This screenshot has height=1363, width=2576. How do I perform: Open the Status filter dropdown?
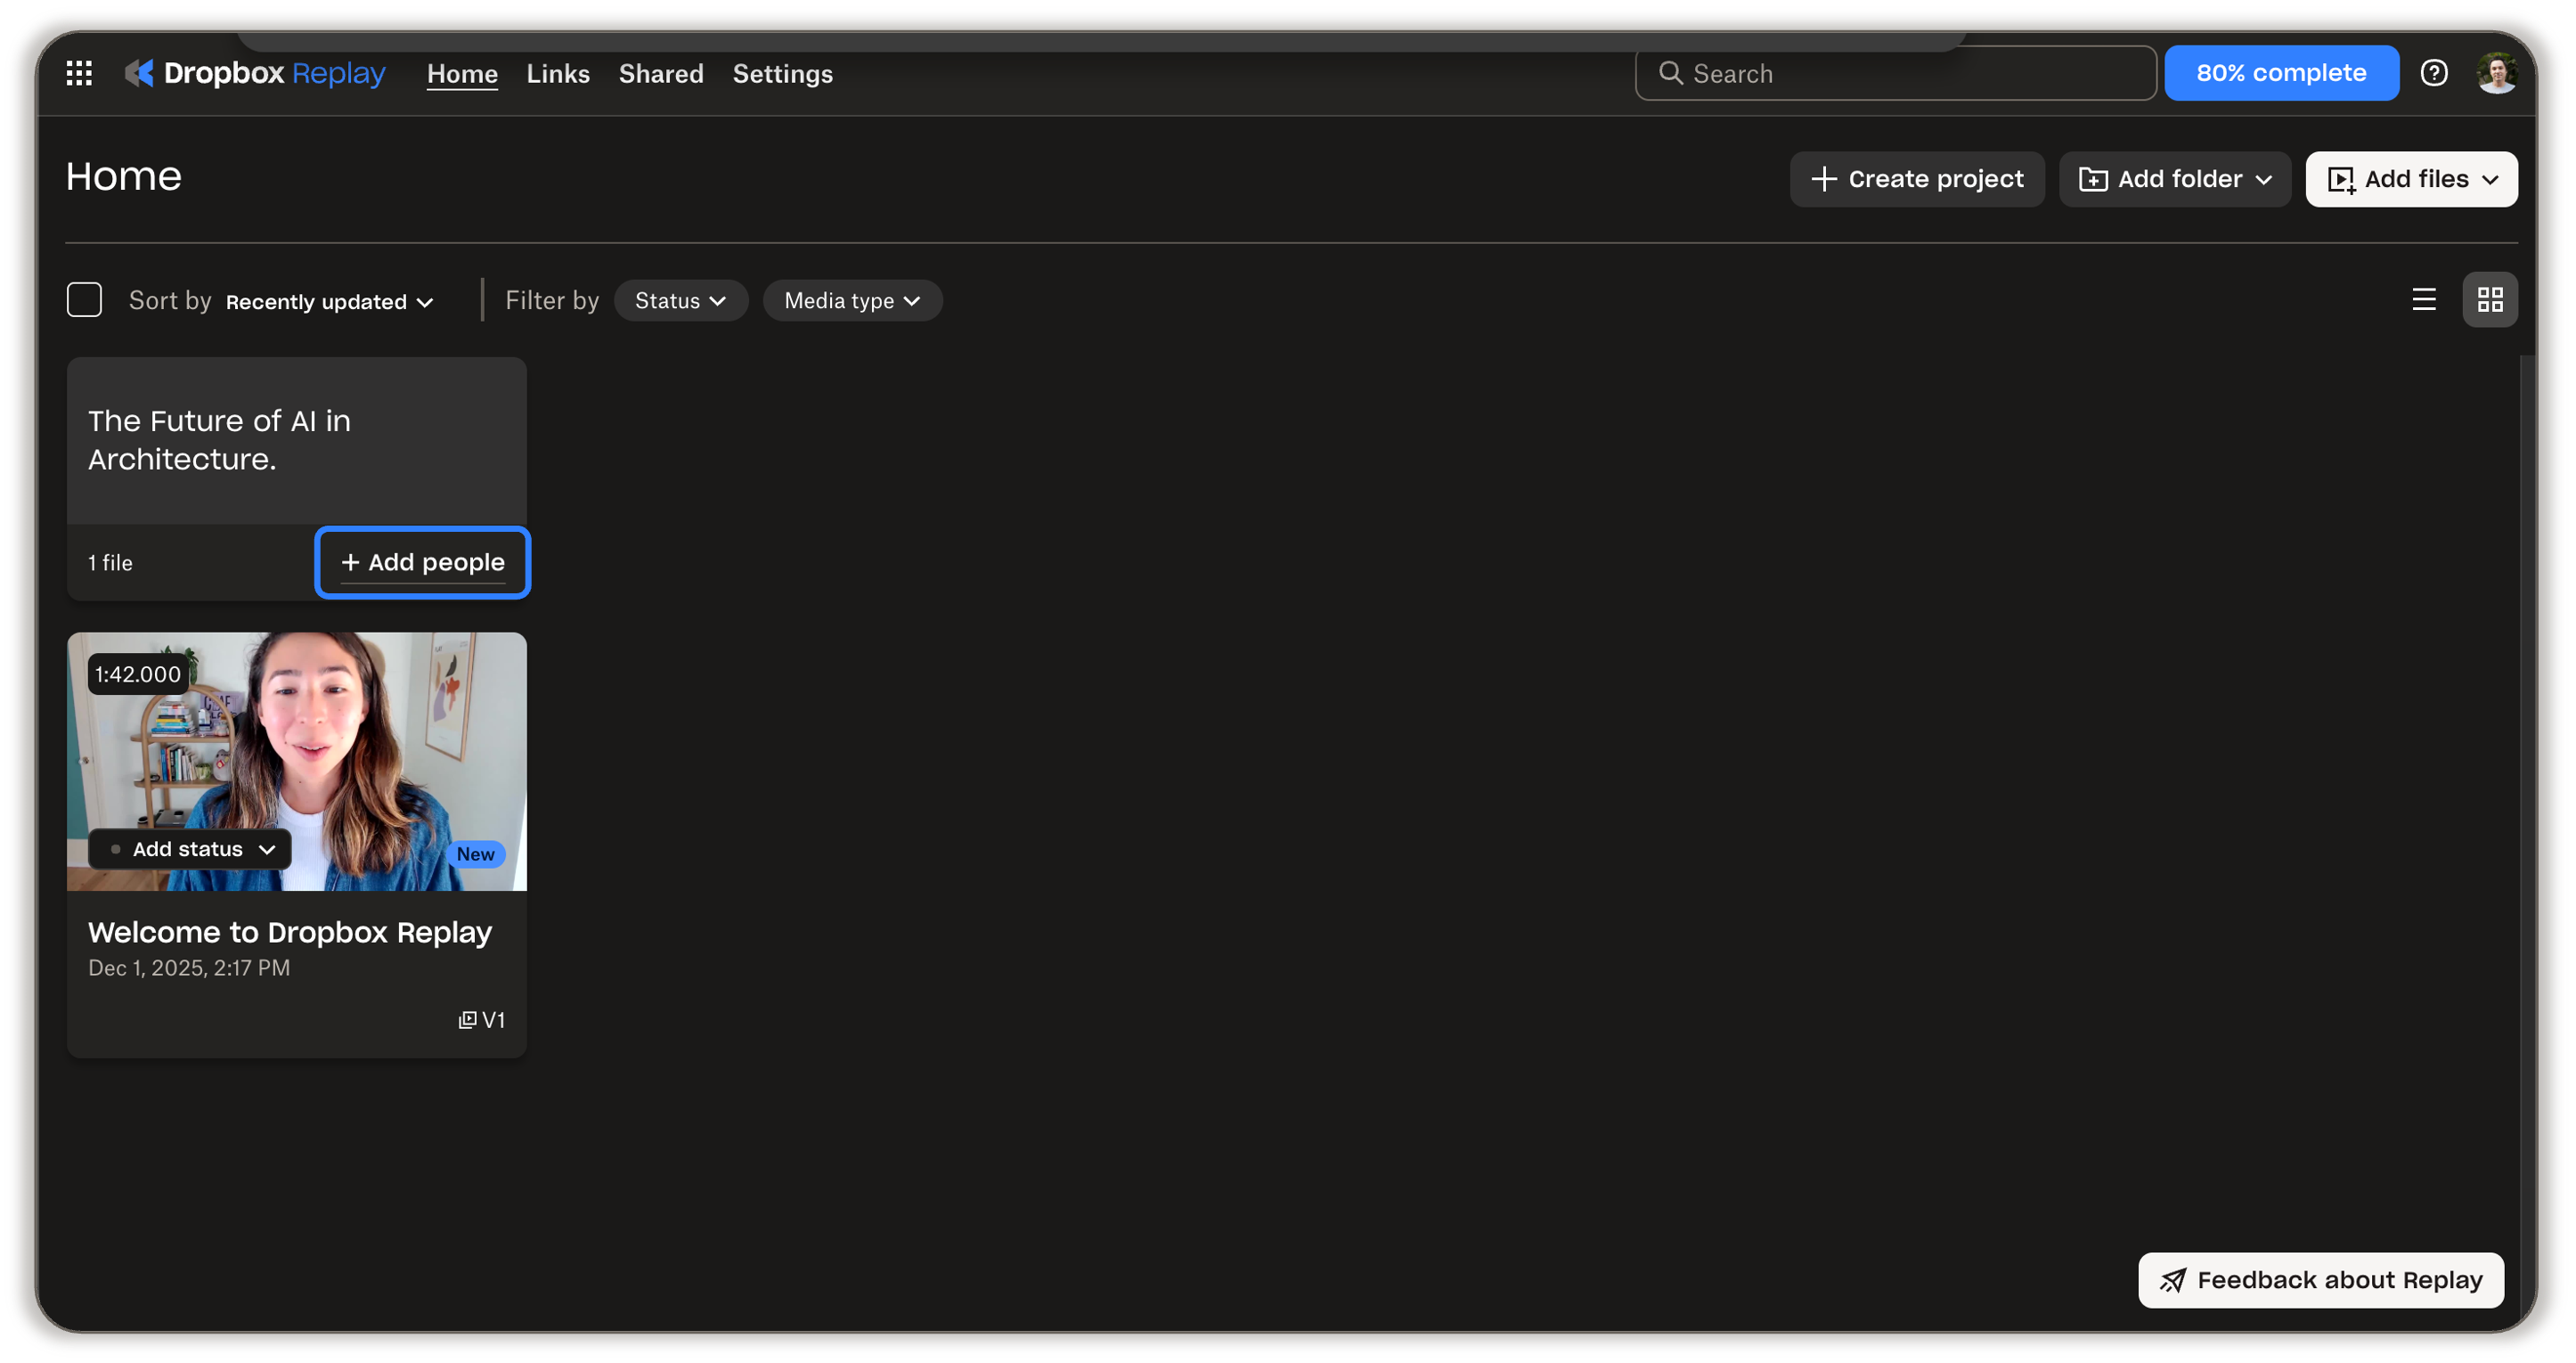[680, 301]
